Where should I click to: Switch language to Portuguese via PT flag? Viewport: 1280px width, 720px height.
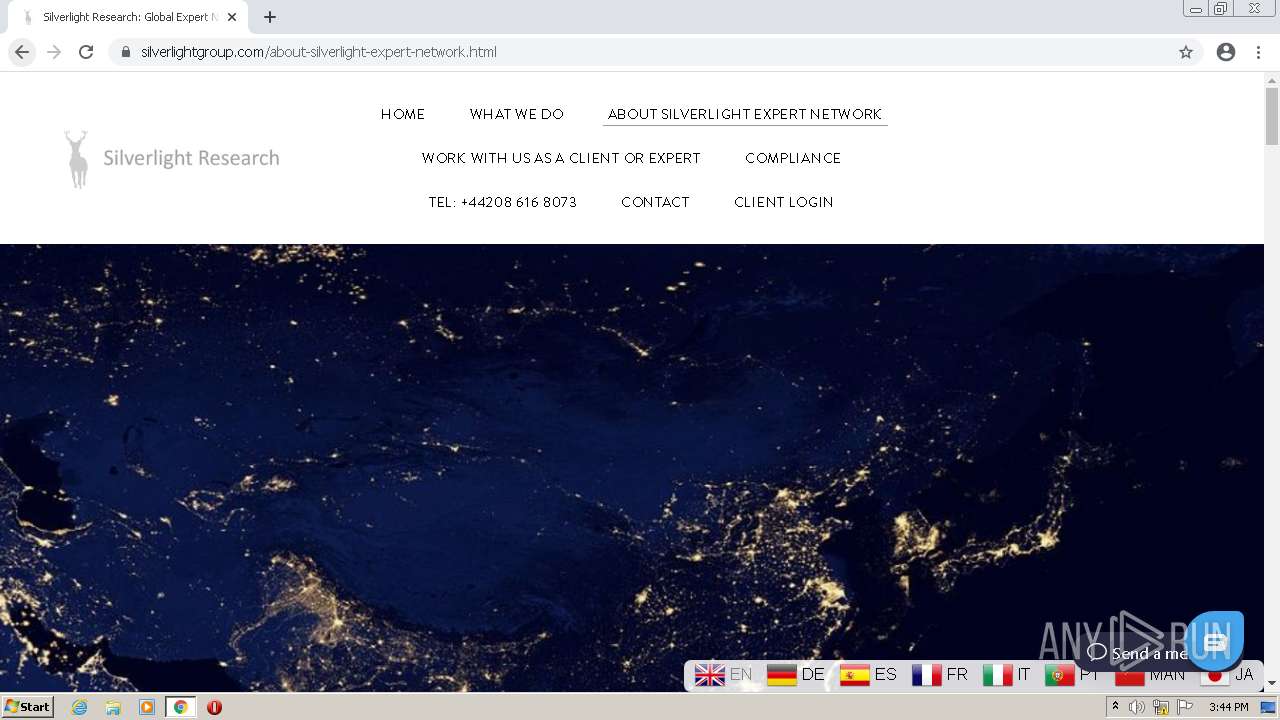tap(1072, 675)
